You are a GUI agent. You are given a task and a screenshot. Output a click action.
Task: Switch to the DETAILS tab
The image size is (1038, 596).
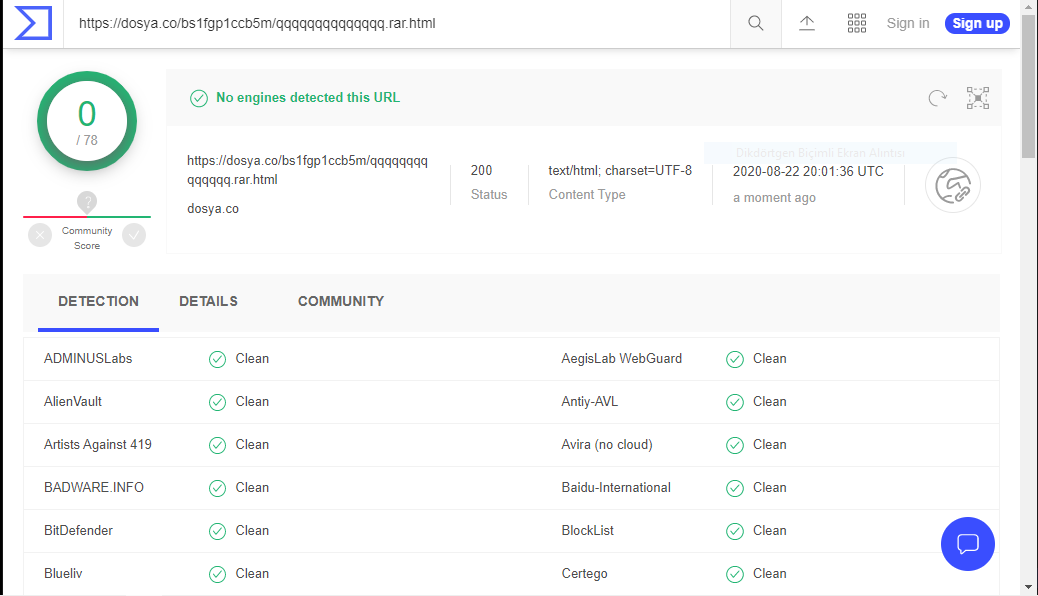(x=208, y=301)
